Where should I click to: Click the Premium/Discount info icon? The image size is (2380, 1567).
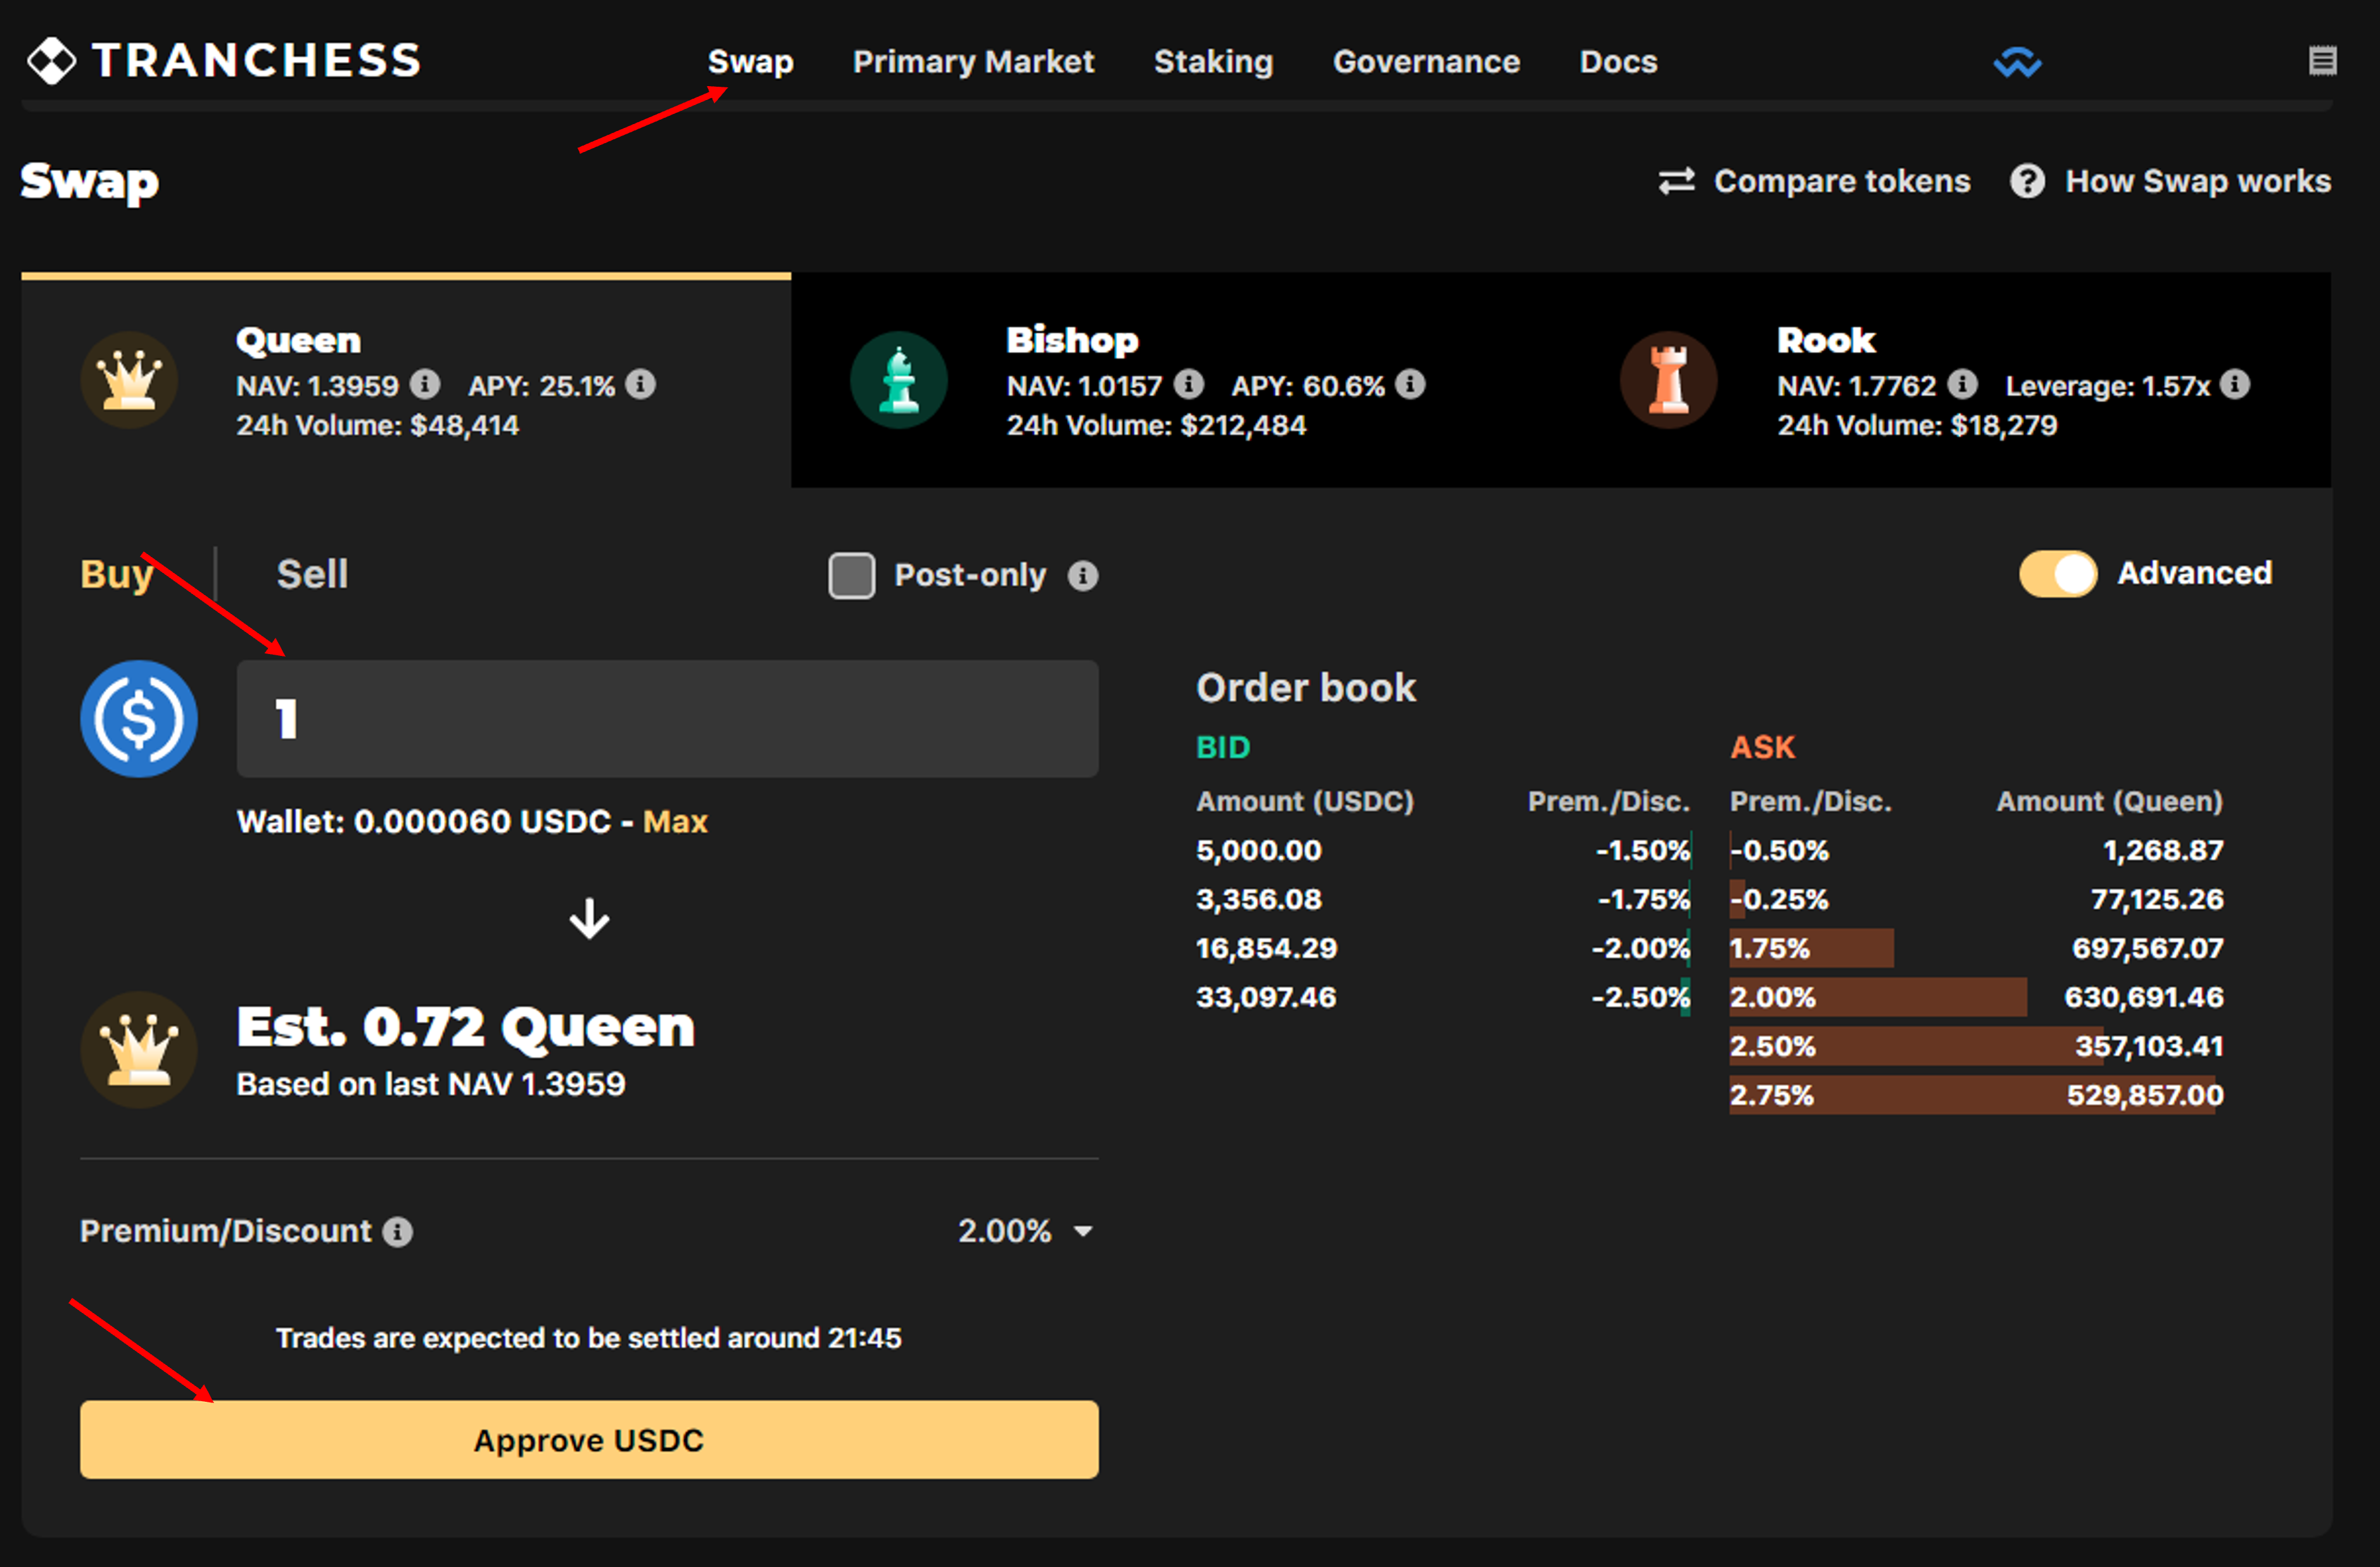pos(397,1231)
